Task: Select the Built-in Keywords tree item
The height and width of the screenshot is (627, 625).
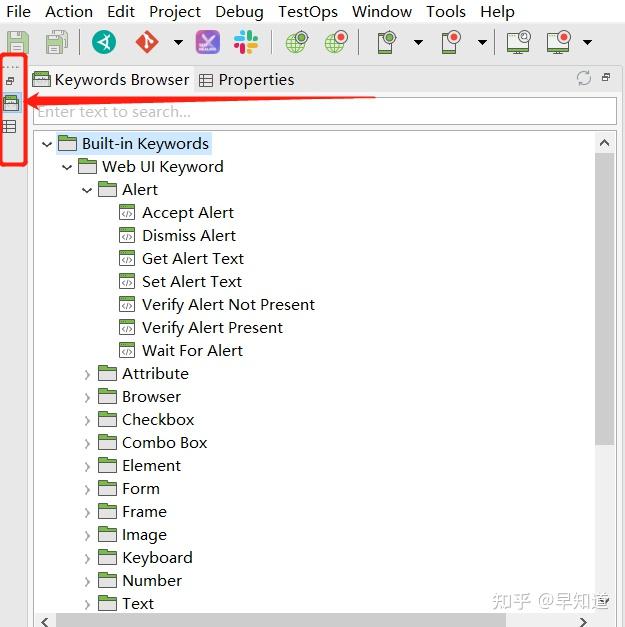Action: click(134, 144)
